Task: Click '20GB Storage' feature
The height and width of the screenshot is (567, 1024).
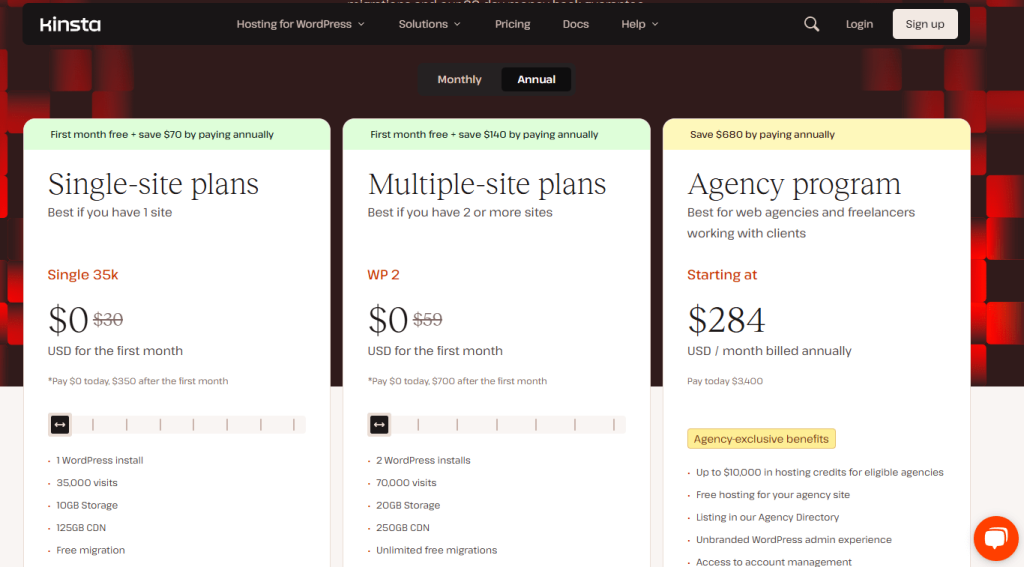Action: click(408, 505)
